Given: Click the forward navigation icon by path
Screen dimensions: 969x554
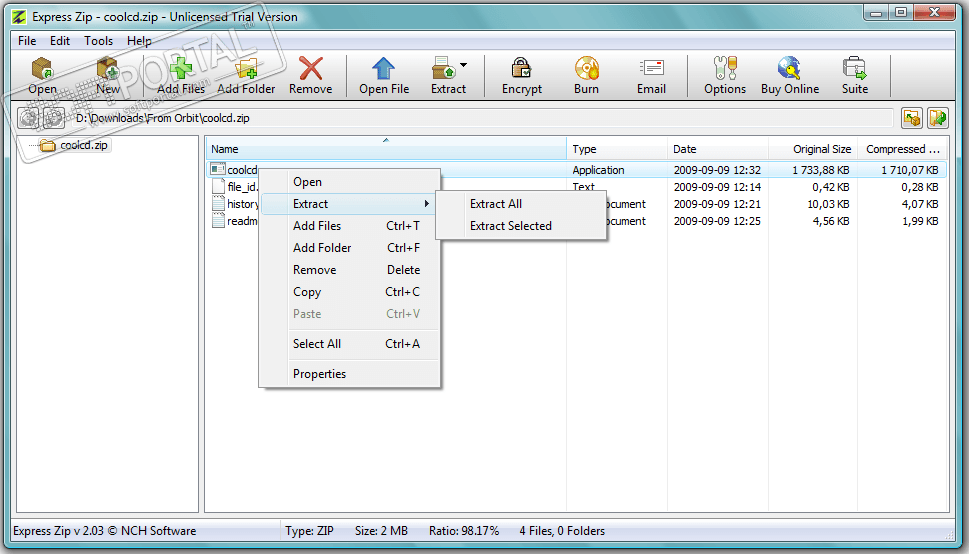Looking at the screenshot, I should coord(54,117).
